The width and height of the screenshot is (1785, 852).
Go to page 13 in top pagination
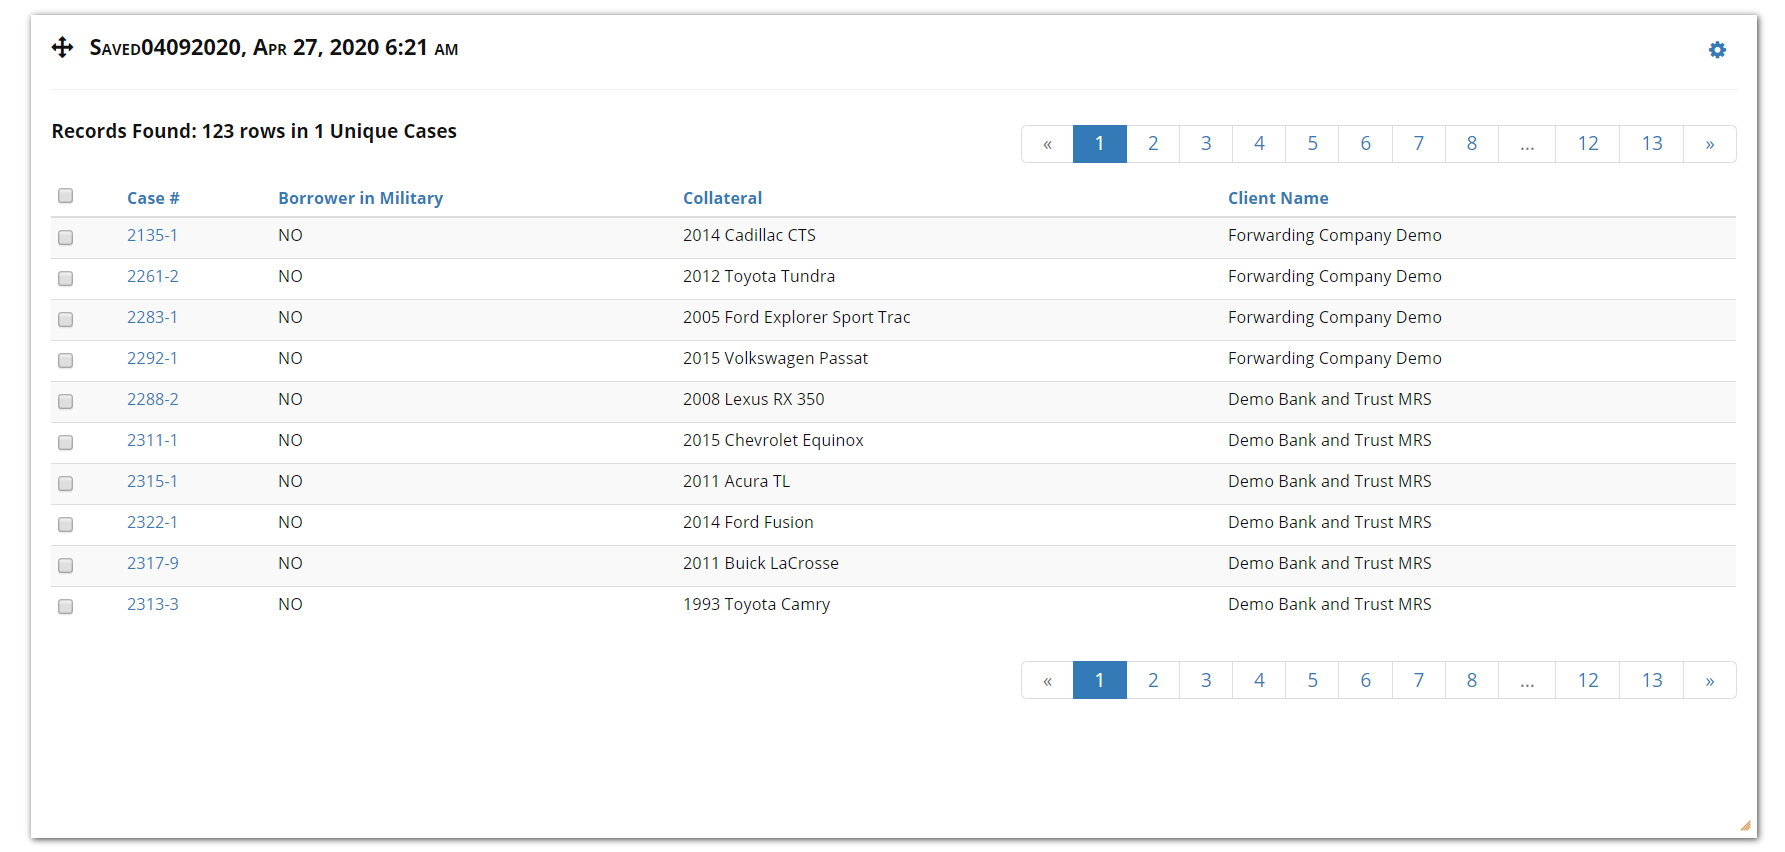[1651, 143]
